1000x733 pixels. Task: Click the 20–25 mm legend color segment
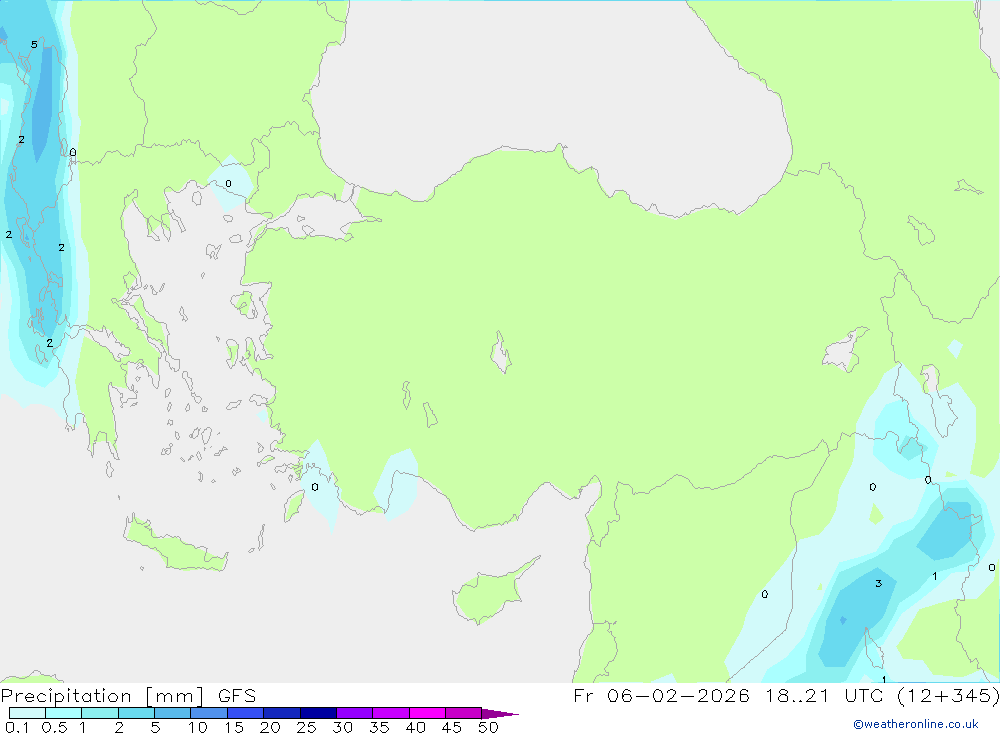282,713
